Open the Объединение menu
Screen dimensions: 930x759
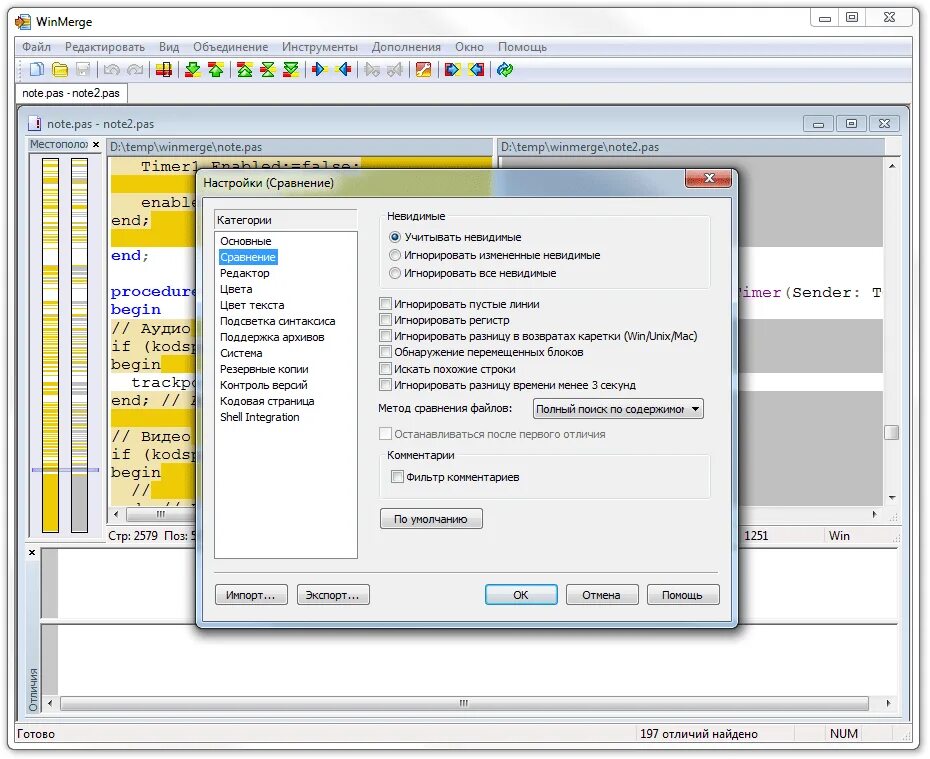[x=230, y=47]
